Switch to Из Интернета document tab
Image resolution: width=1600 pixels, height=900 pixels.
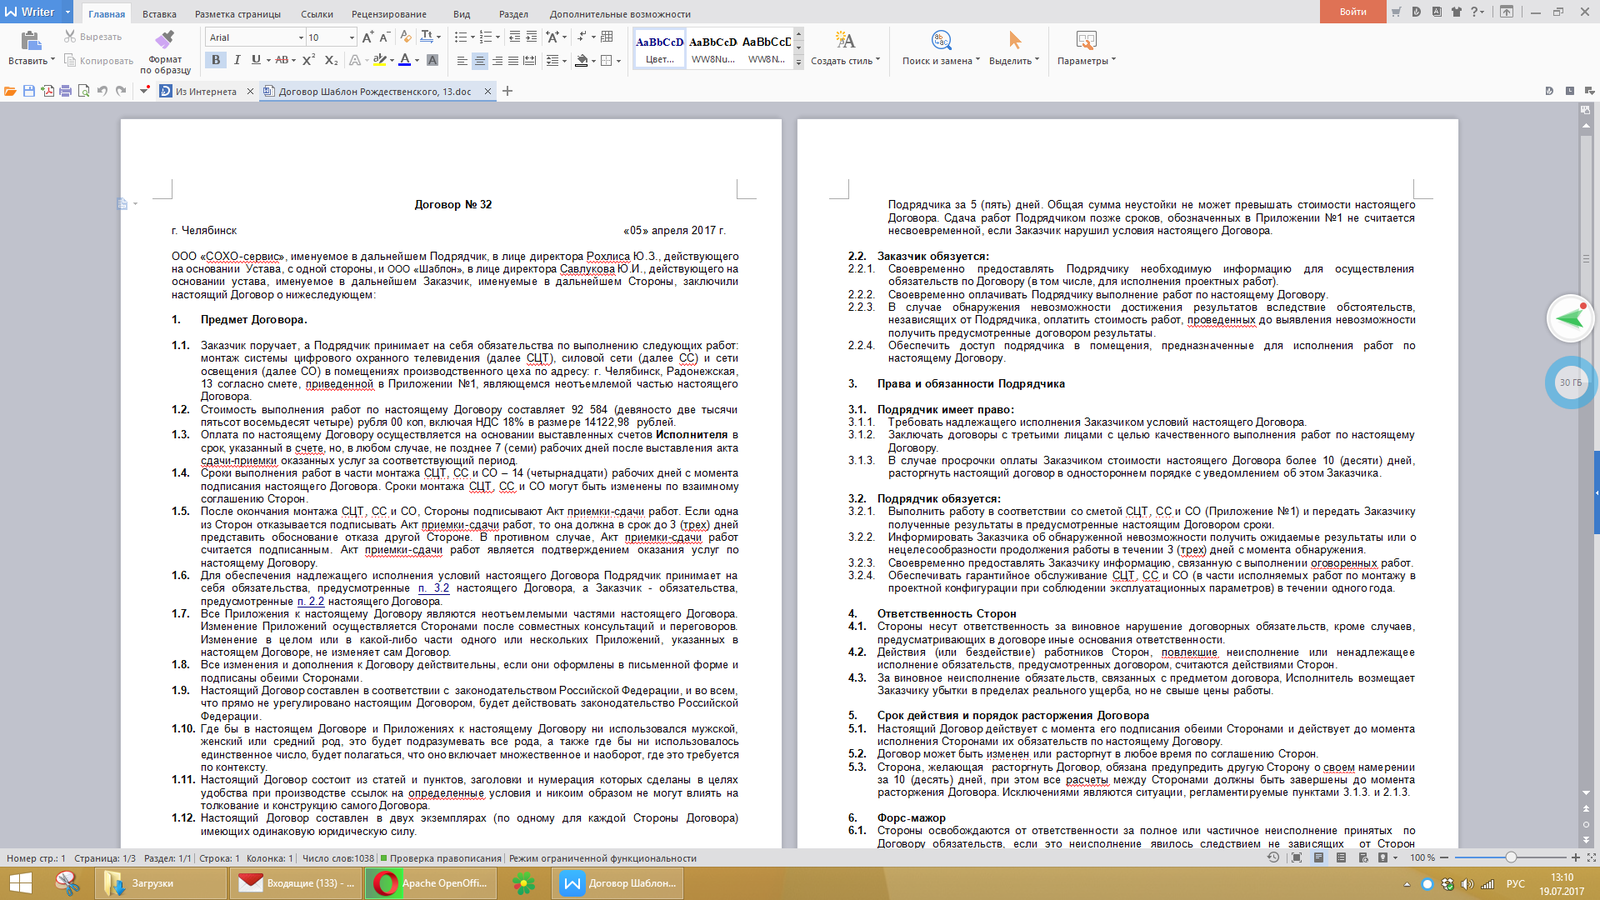click(x=206, y=91)
